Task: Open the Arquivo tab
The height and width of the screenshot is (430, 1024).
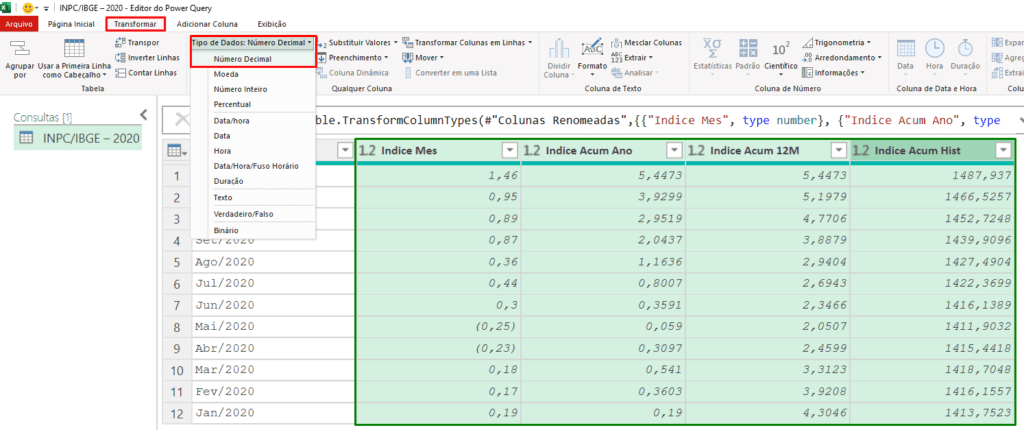Action: click(19, 24)
